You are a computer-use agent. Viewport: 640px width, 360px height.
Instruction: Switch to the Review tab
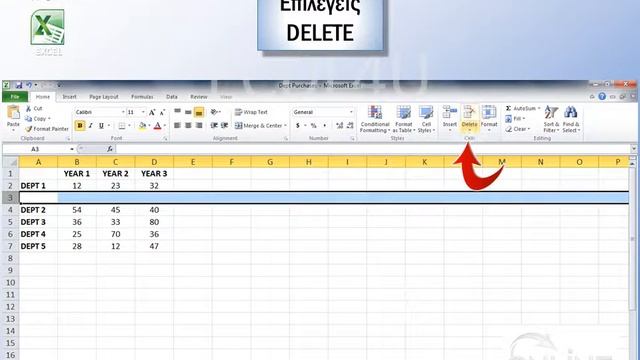click(x=199, y=97)
